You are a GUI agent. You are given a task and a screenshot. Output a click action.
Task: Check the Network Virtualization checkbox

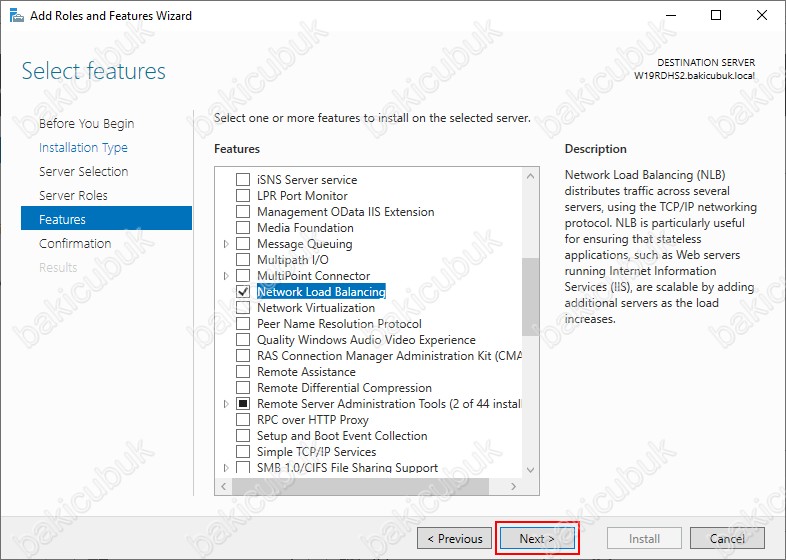tap(243, 308)
